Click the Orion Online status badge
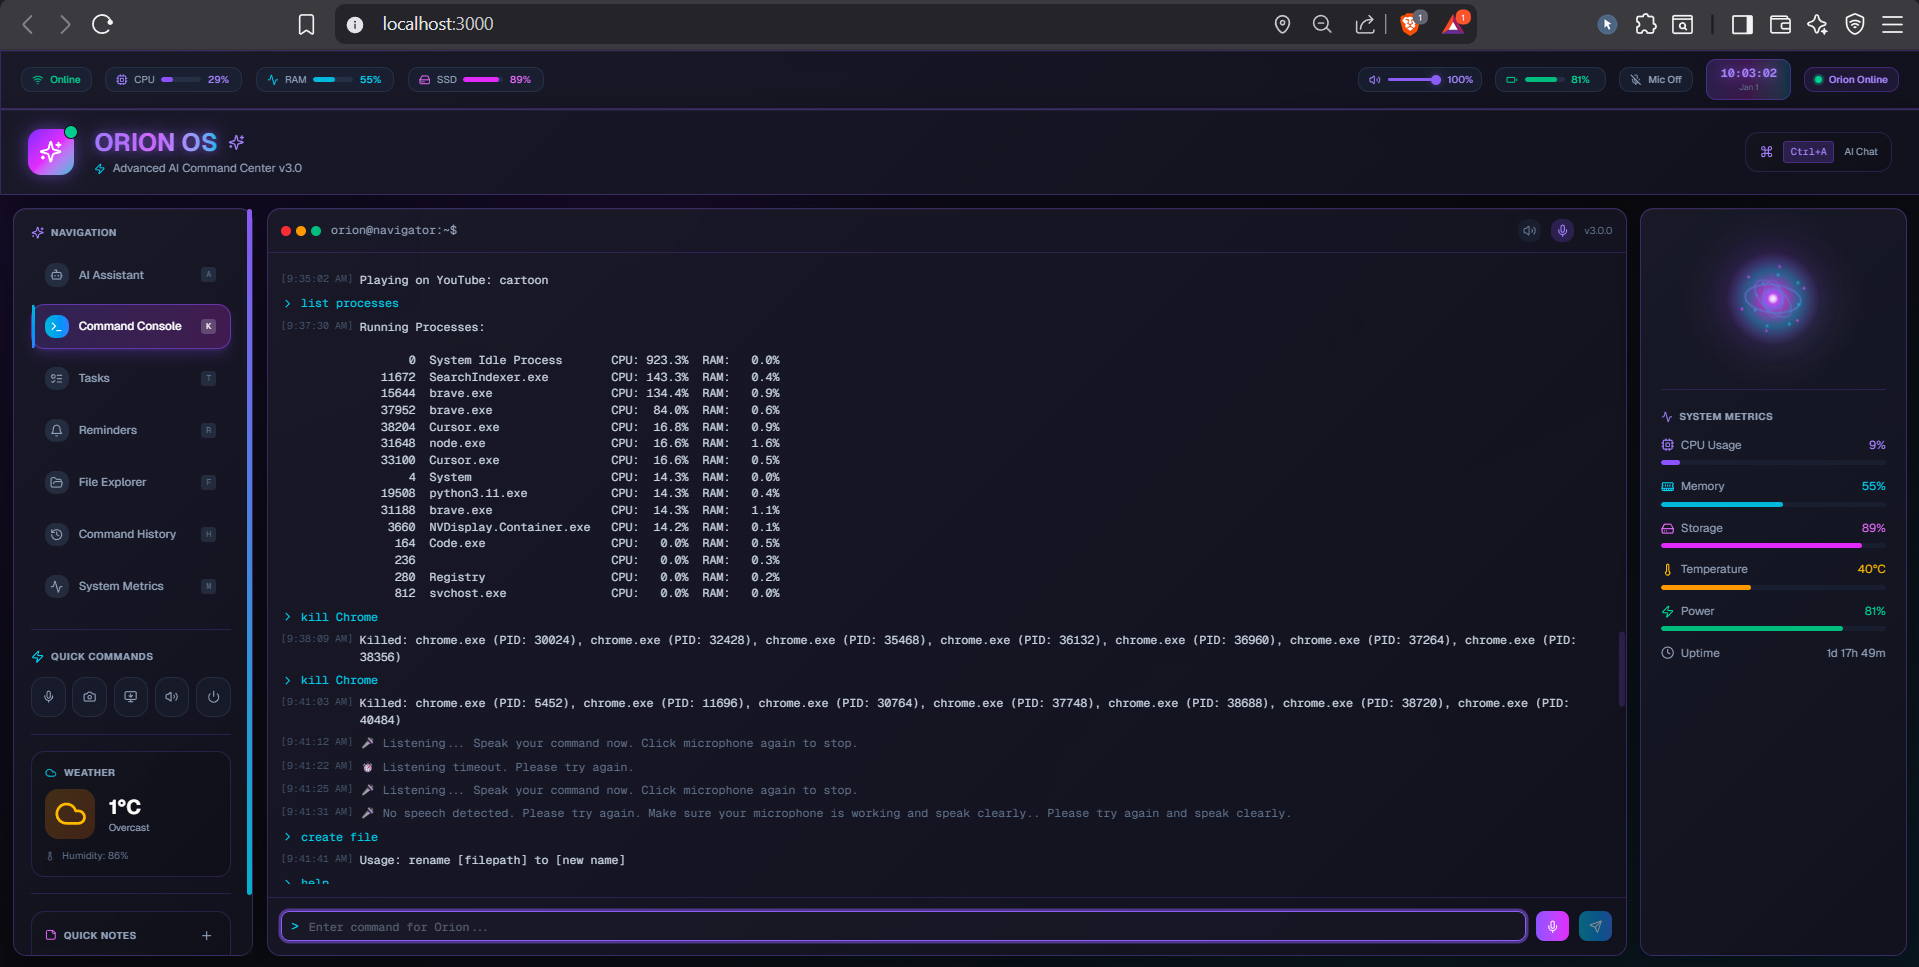 click(x=1851, y=80)
